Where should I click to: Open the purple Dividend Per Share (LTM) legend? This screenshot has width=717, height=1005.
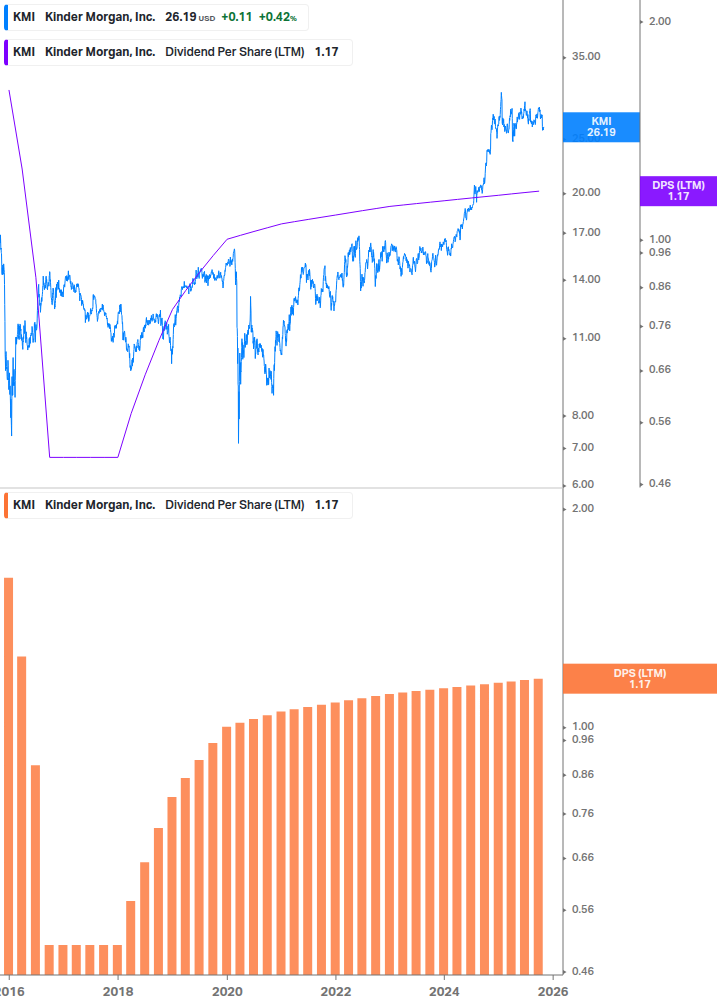[177, 53]
